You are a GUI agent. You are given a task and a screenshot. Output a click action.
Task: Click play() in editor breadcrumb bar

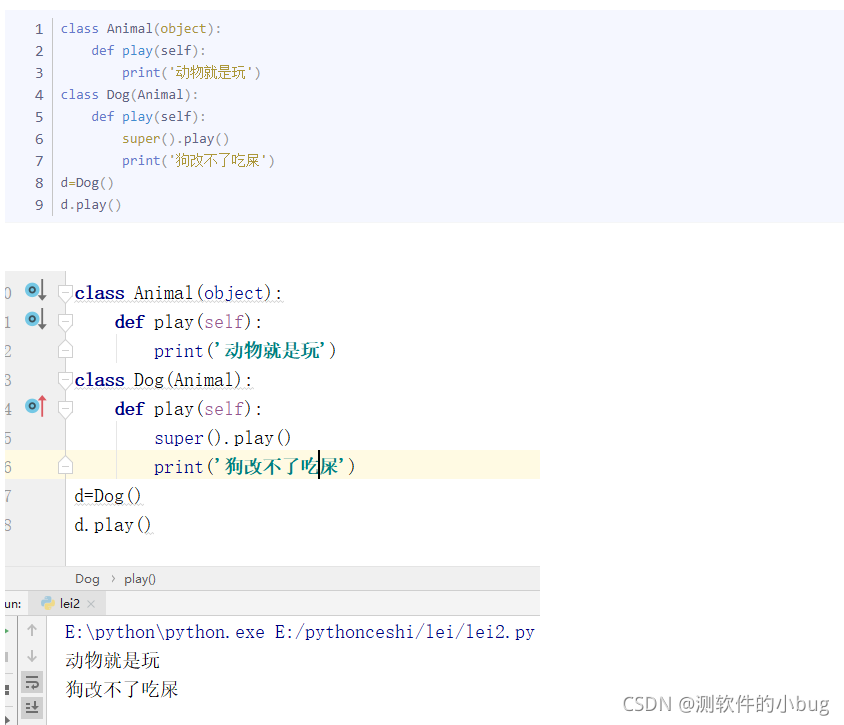[140, 579]
